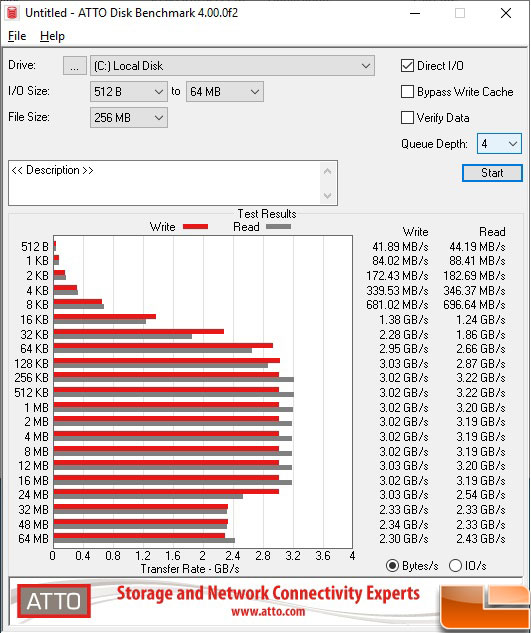Viewport: 531px width, 633px height.
Task: Open the Help menu
Action: click(52, 36)
